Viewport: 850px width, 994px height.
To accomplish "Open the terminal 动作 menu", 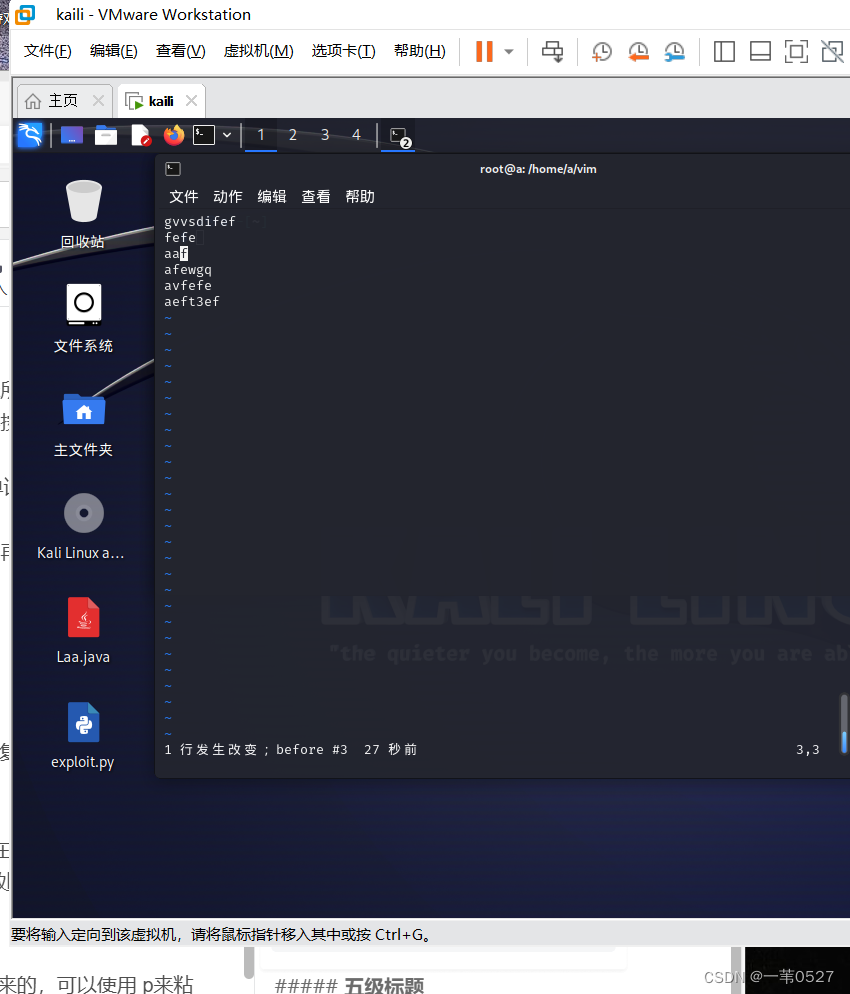I will click(228, 197).
